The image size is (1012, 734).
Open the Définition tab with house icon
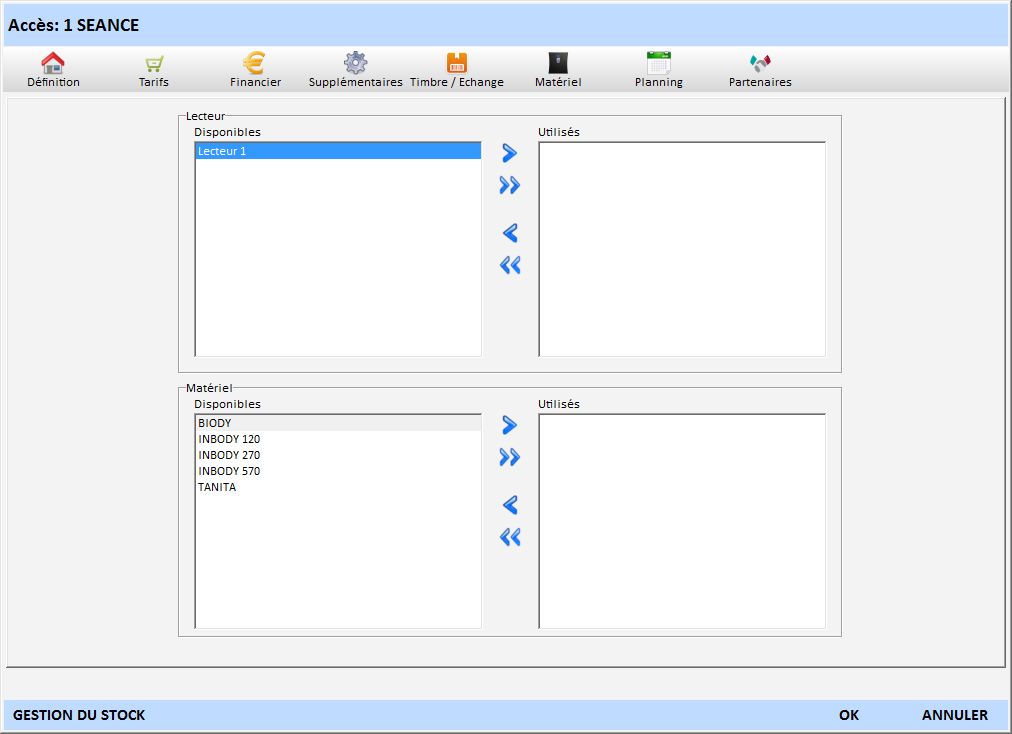(x=53, y=70)
